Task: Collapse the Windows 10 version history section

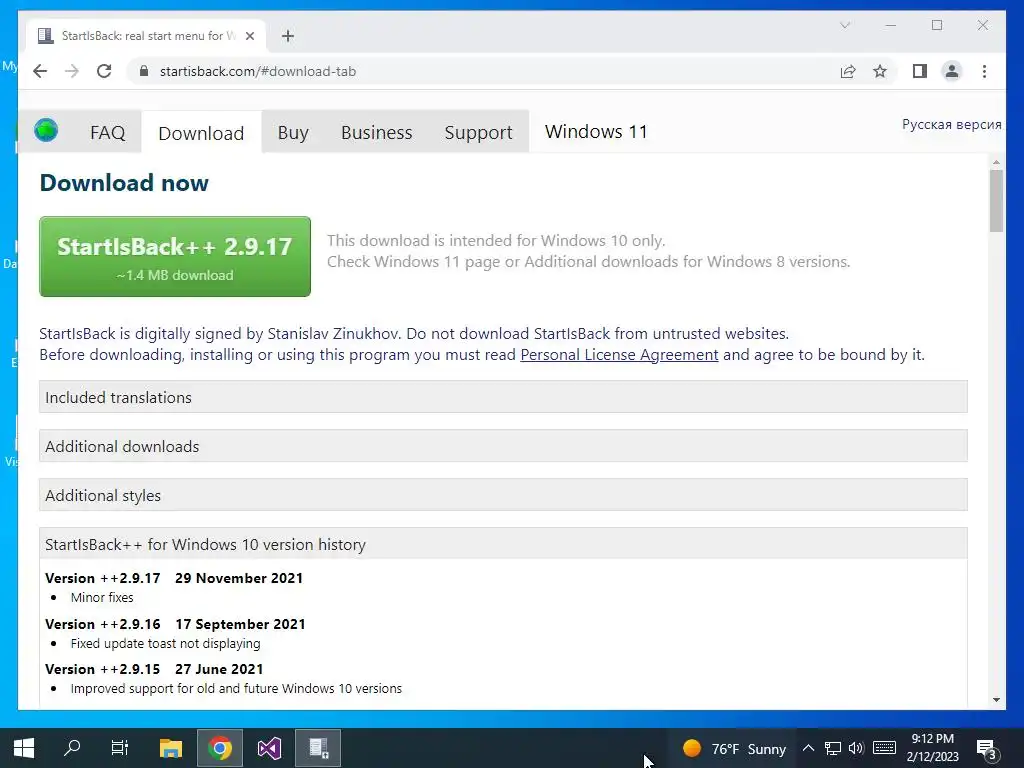Action: (503, 544)
